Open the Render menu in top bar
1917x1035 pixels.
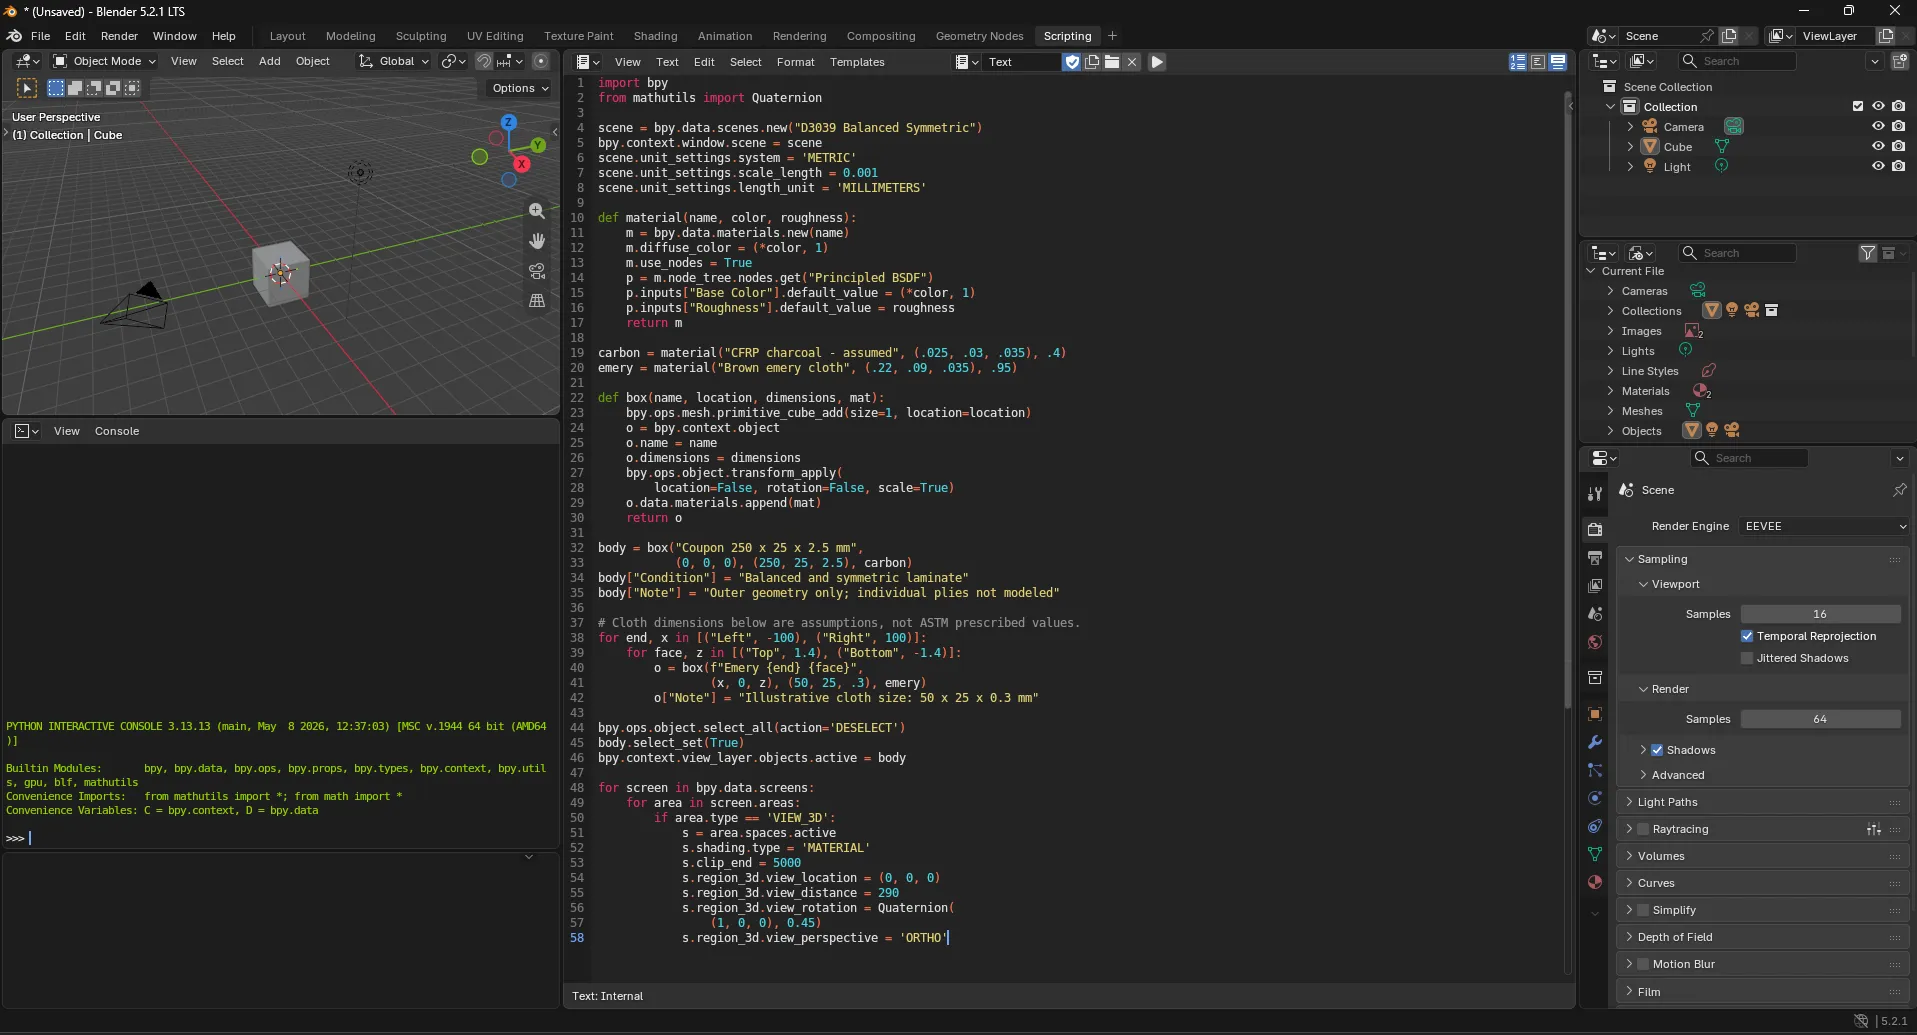pyautogui.click(x=119, y=36)
